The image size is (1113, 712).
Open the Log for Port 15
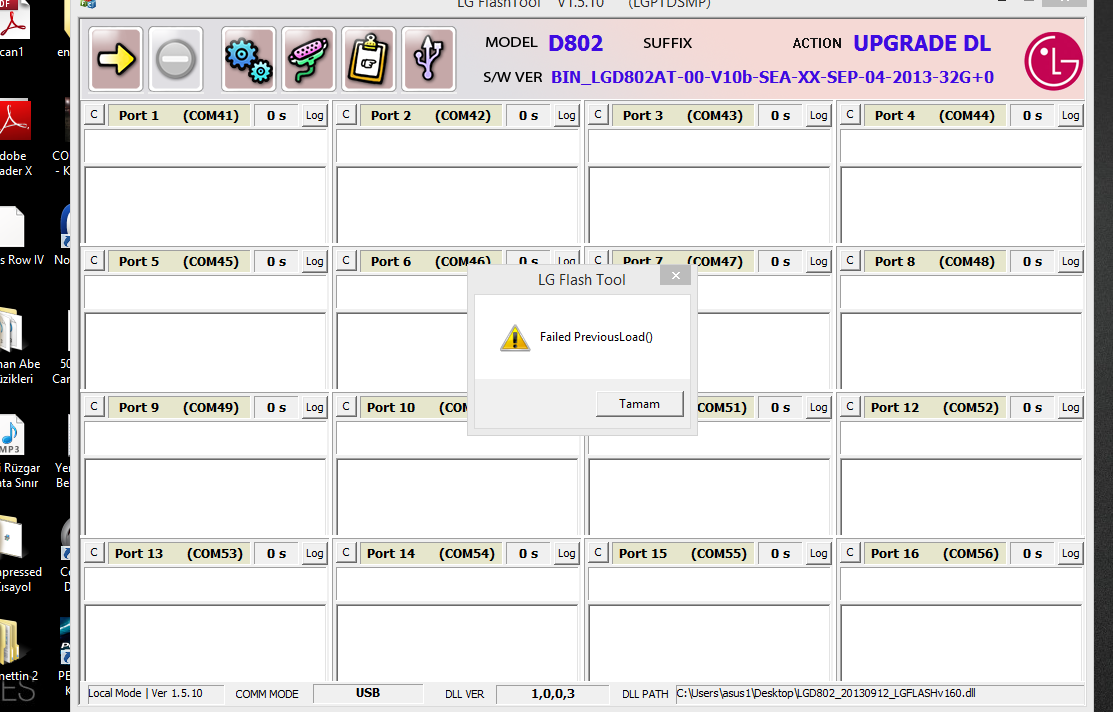pyautogui.click(x=818, y=554)
